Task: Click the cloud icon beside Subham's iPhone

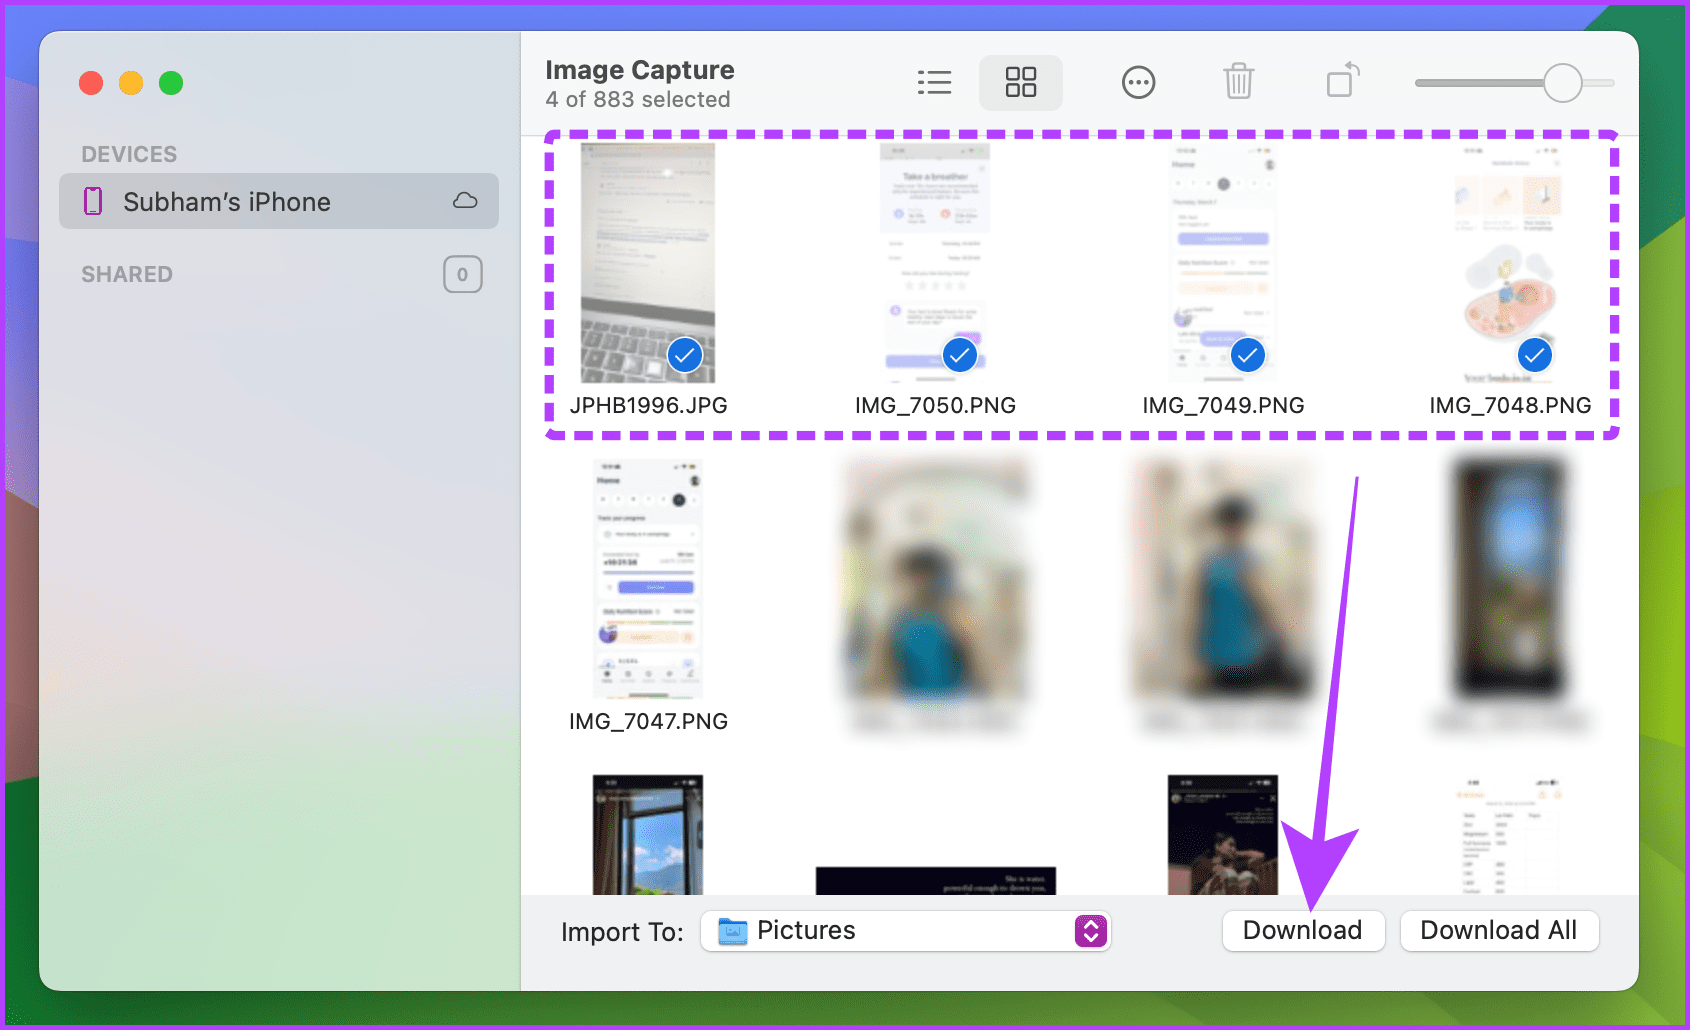Action: [464, 201]
